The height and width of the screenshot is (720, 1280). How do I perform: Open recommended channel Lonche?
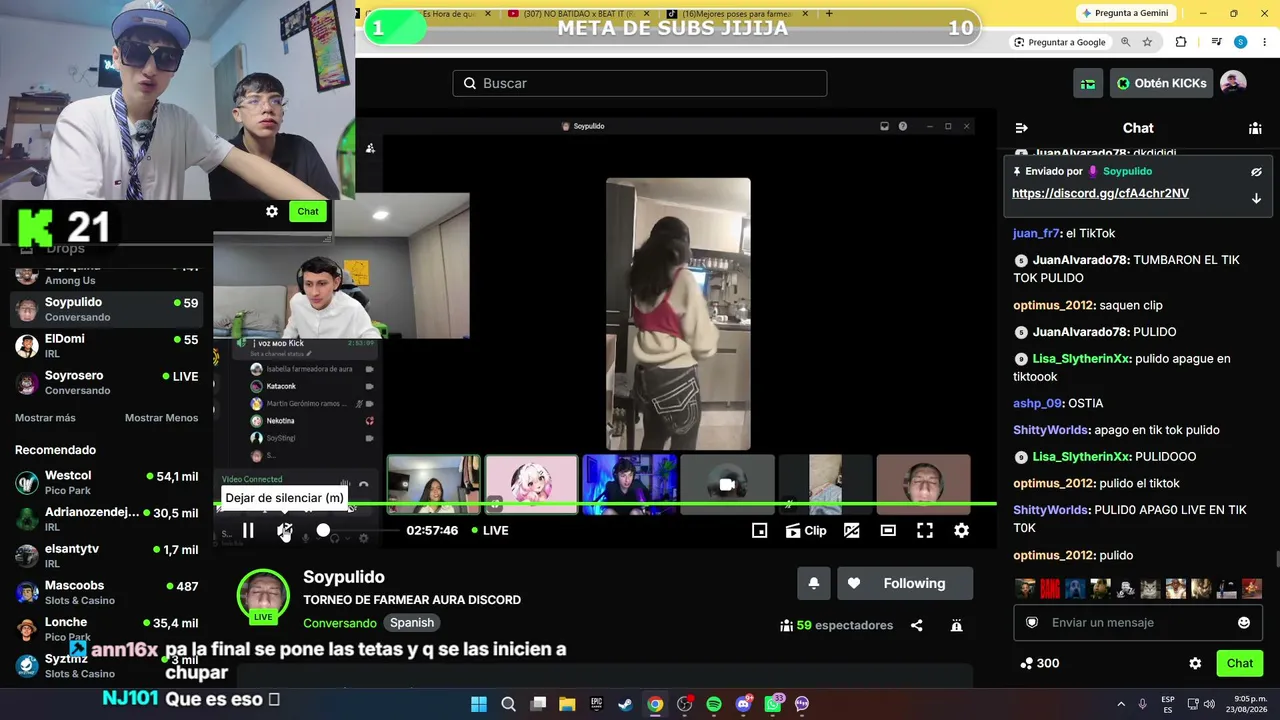(107, 629)
